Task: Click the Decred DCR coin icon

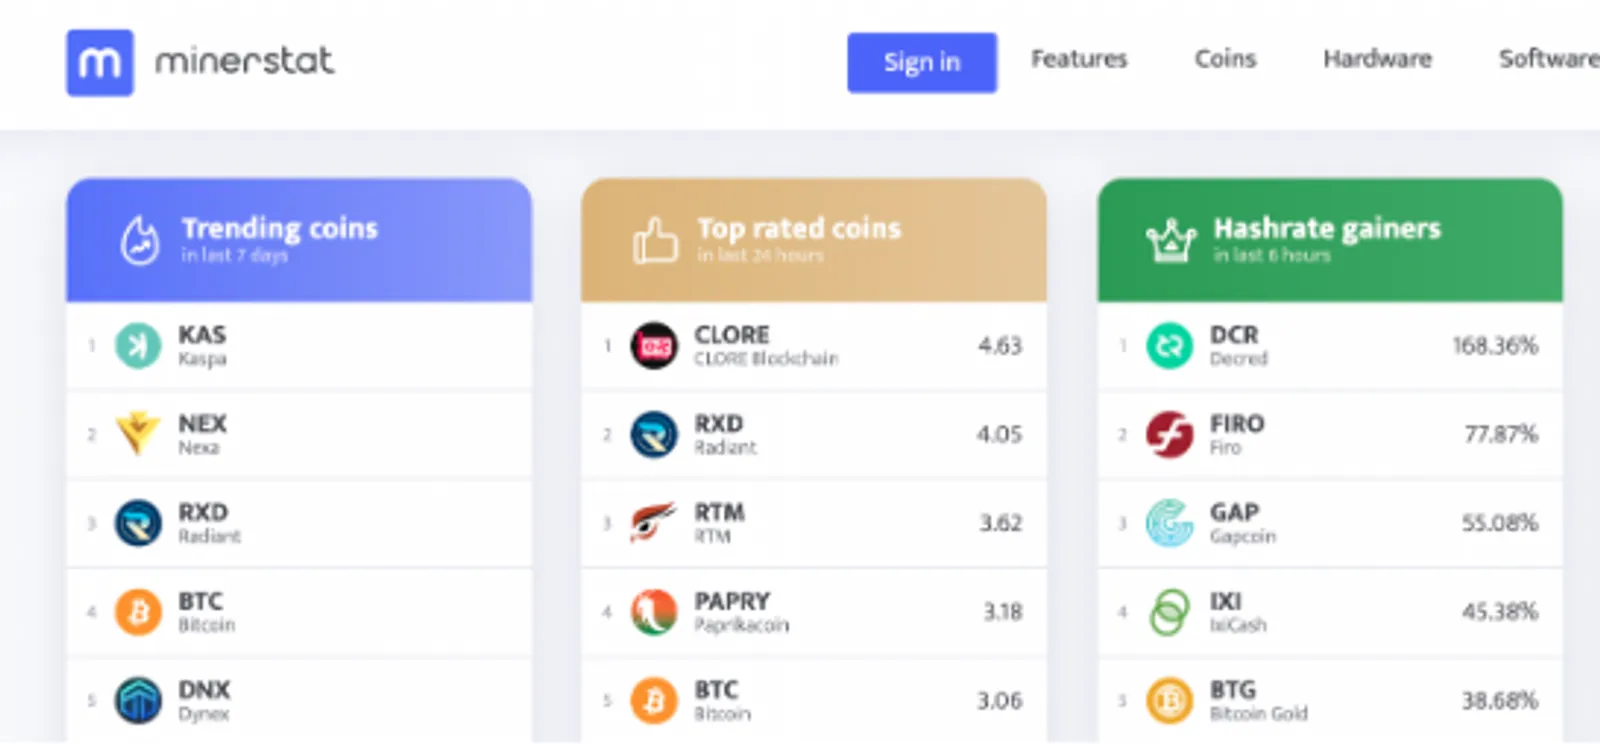Action: point(1169,346)
